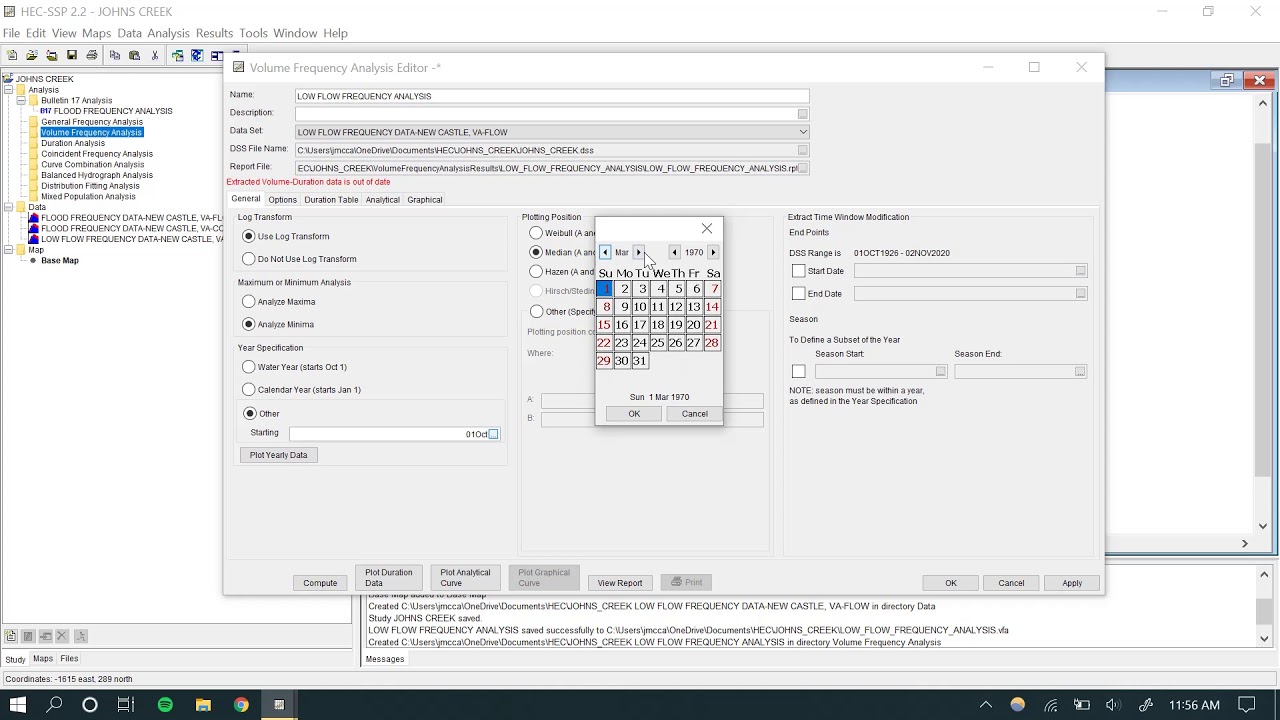Viewport: 1280px width, 720px height.
Task: Select Water Year (starts Oct 1)
Action: 249,367
